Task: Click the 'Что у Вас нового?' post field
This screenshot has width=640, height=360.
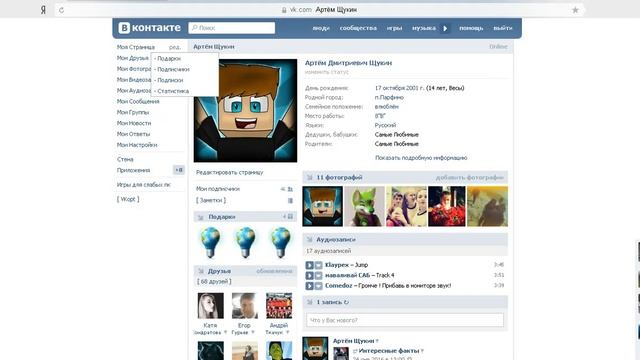Action: [x=405, y=320]
